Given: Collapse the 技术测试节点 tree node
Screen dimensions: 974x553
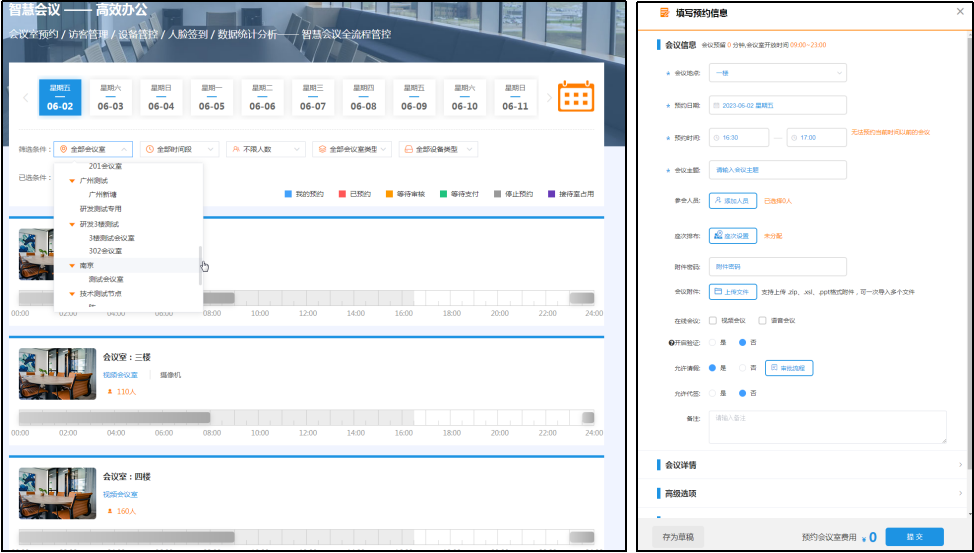Looking at the screenshot, I should click(x=72, y=293).
